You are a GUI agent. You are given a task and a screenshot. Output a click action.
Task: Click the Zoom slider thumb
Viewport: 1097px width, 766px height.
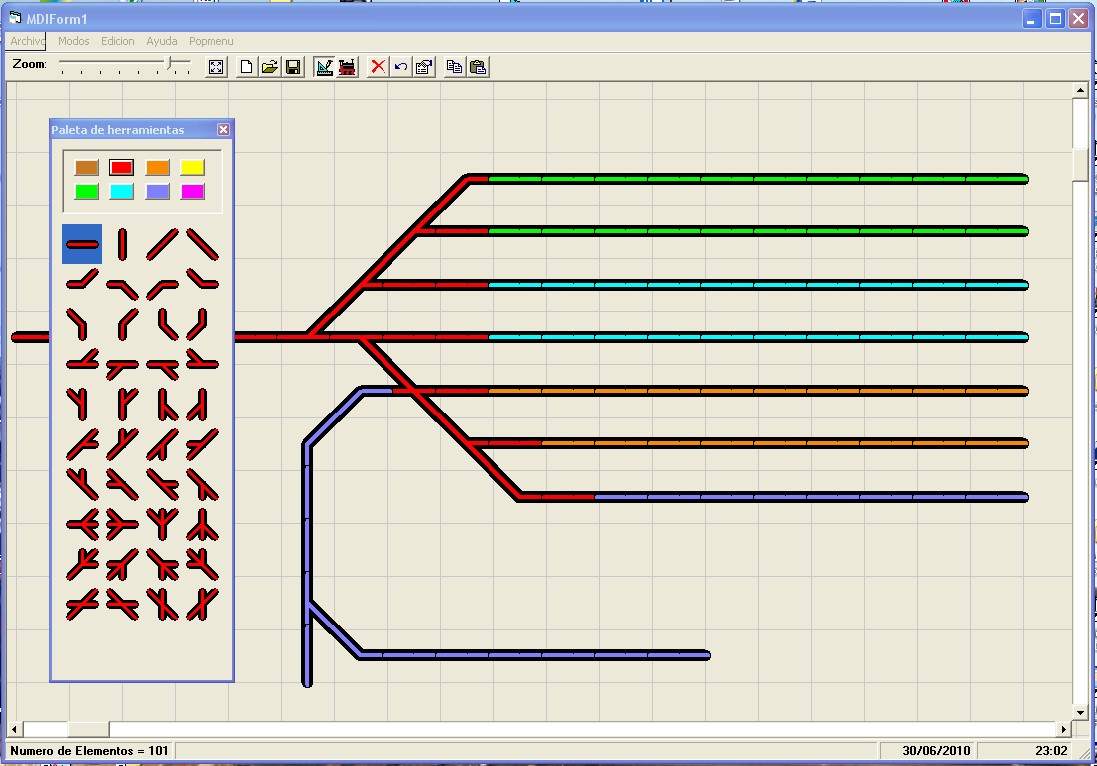point(169,64)
